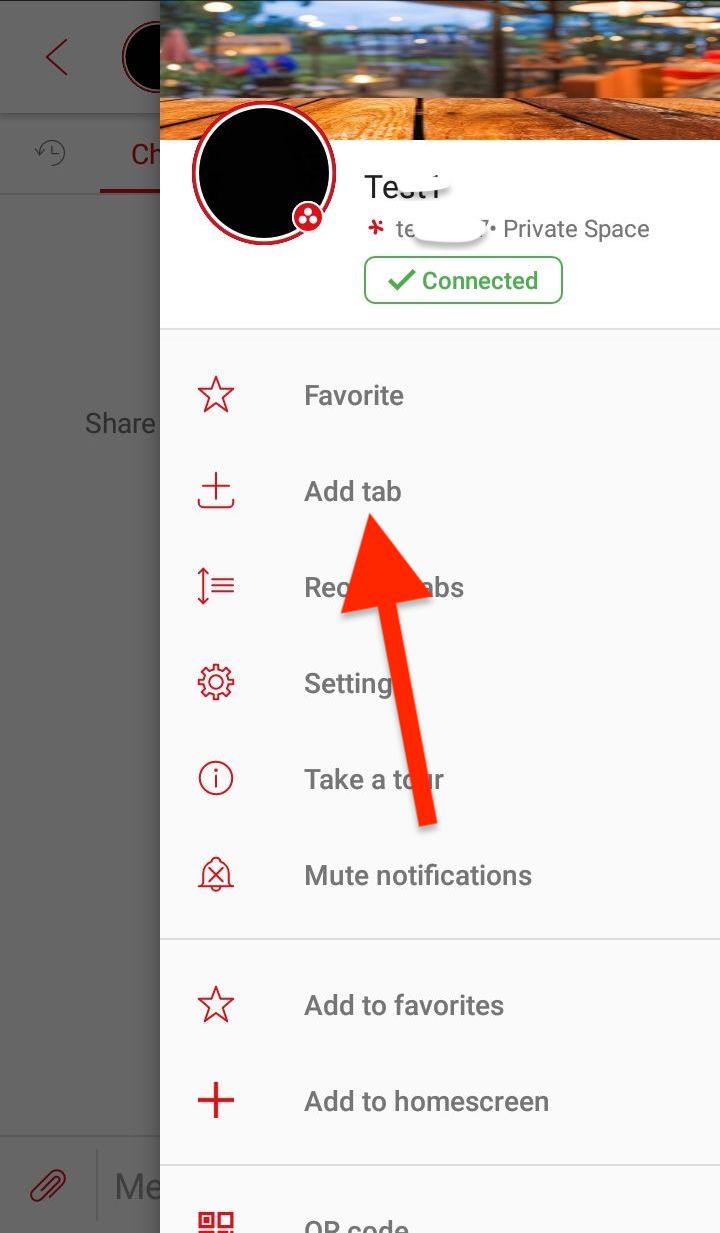Tap the green Connected status button

(x=463, y=280)
